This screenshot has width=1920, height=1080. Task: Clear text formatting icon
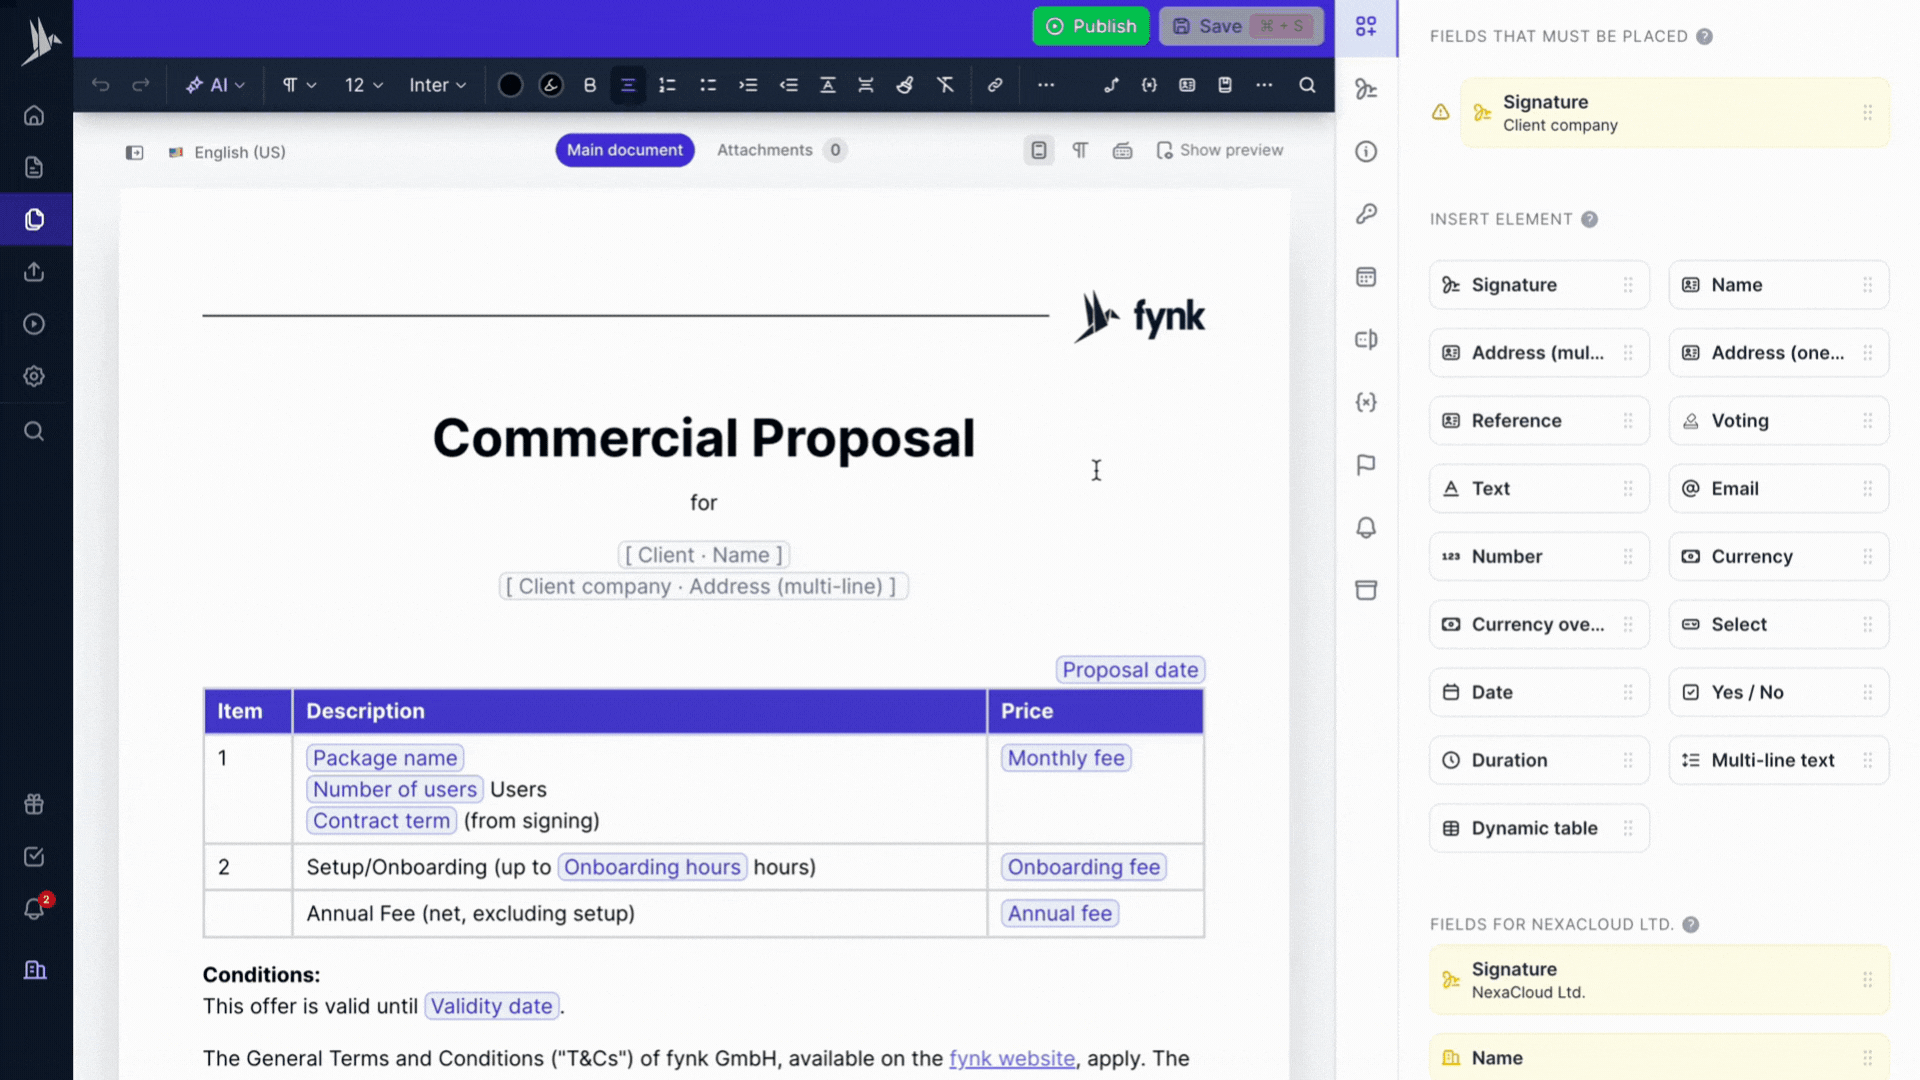(x=945, y=85)
